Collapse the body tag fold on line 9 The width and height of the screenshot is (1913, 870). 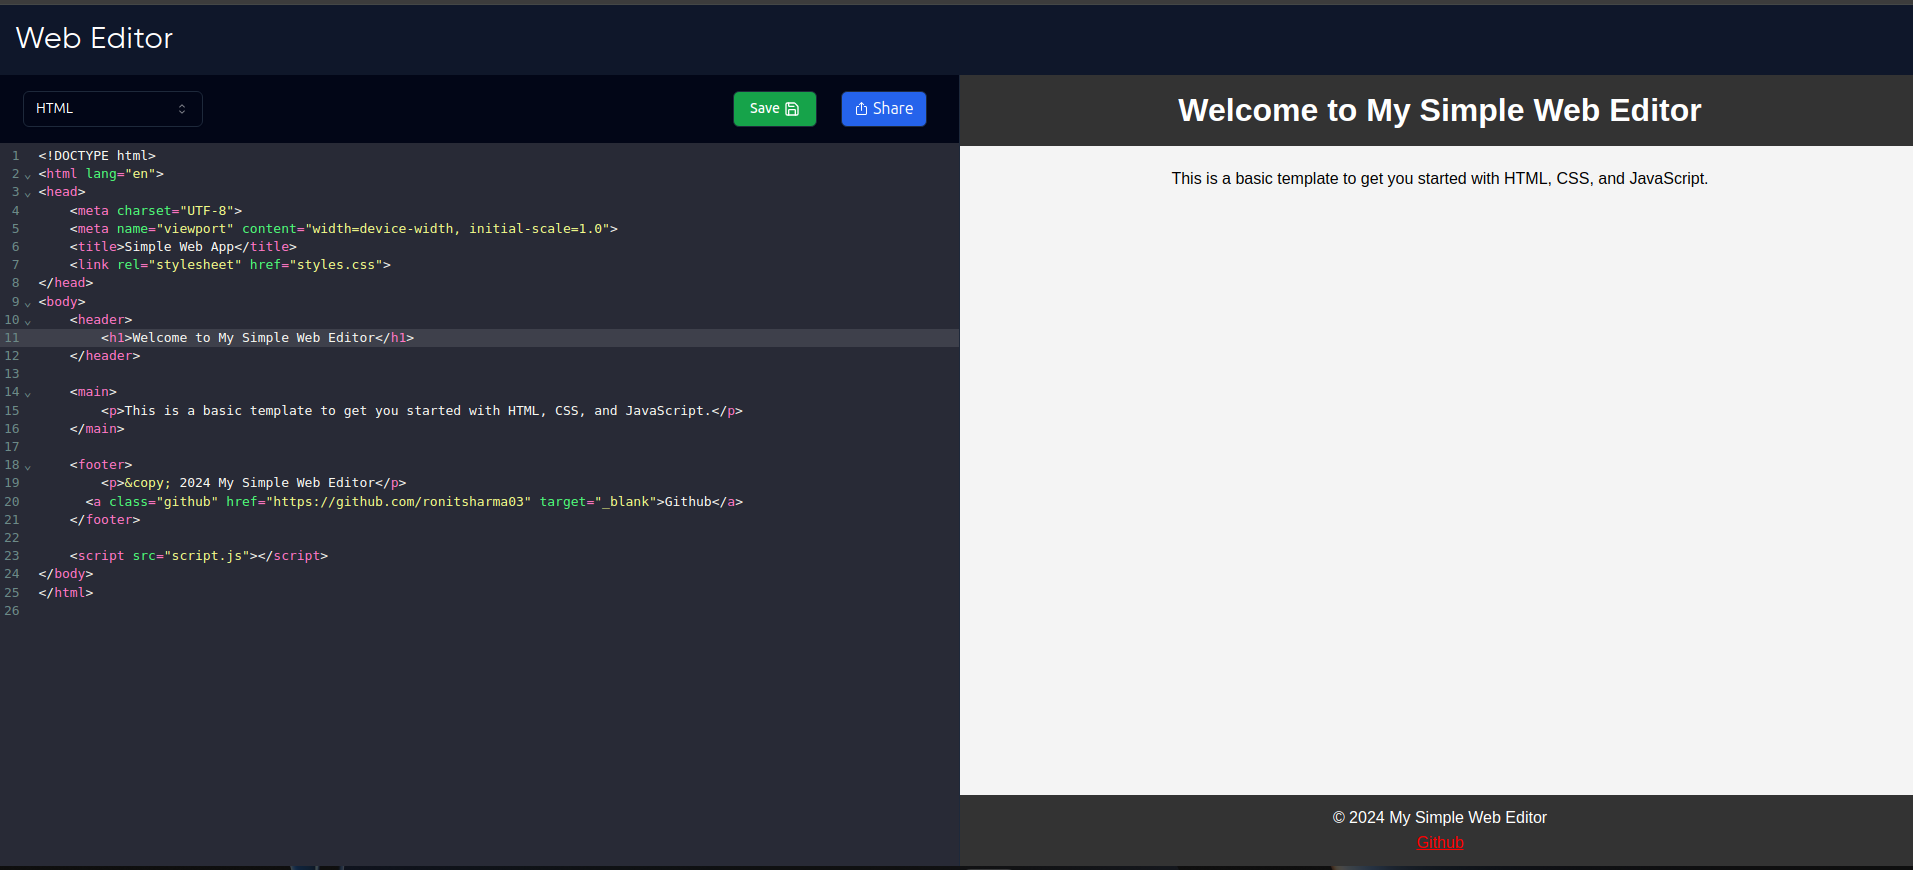[28, 303]
